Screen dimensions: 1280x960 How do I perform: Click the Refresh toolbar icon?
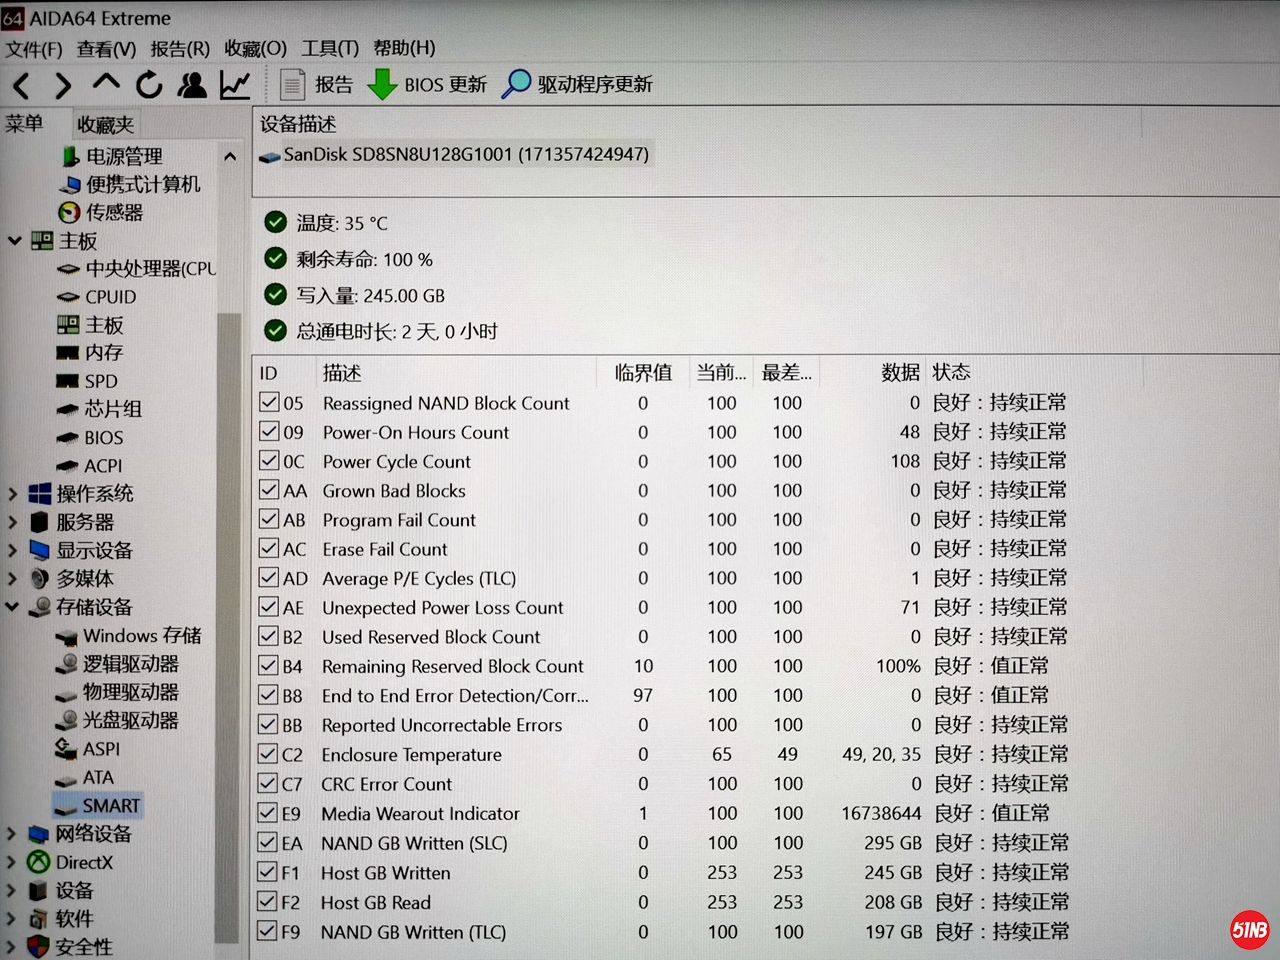point(149,85)
